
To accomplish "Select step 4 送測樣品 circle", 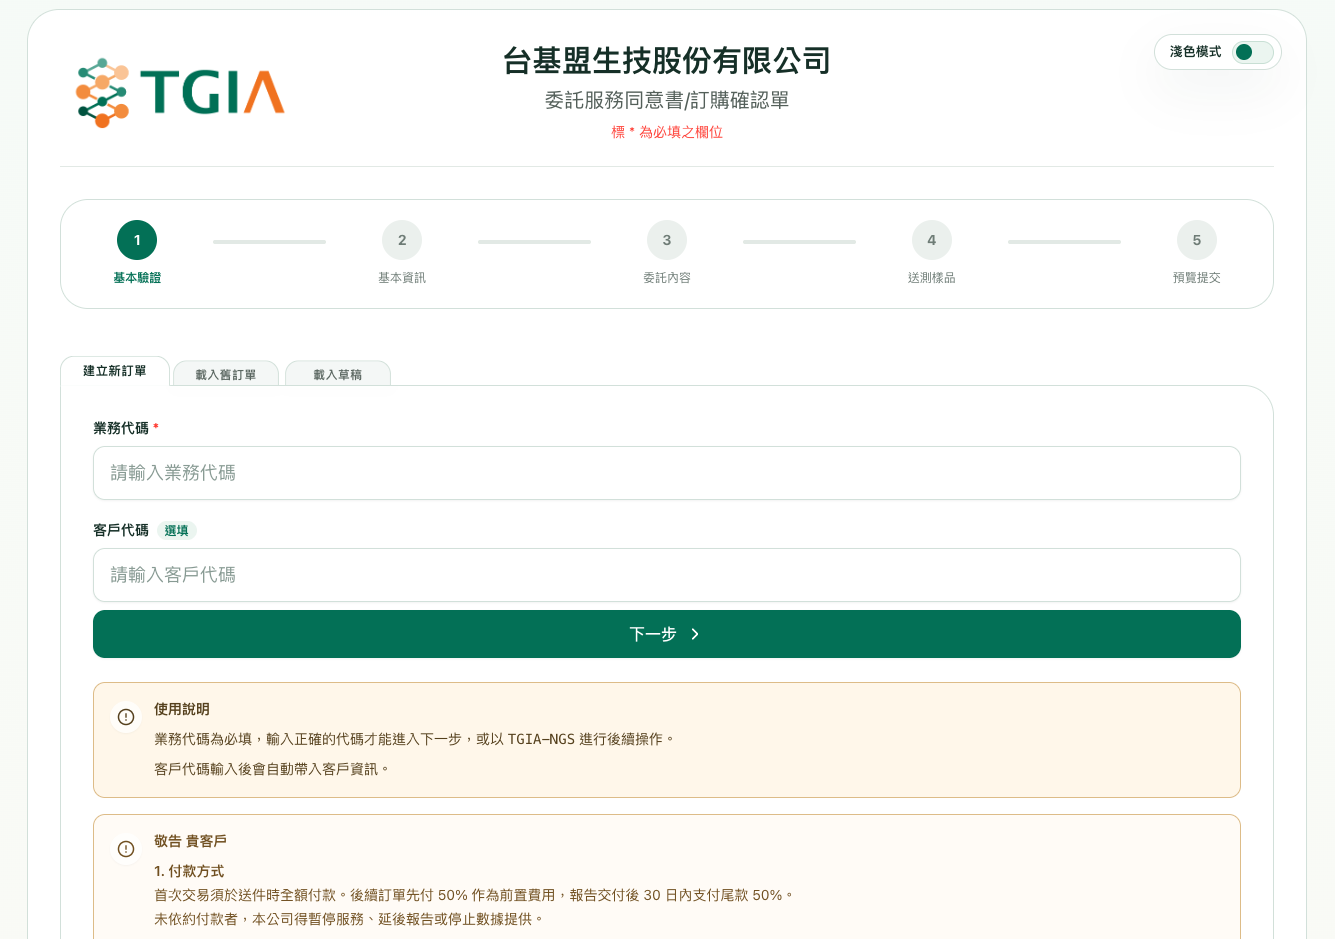I will click(932, 240).
